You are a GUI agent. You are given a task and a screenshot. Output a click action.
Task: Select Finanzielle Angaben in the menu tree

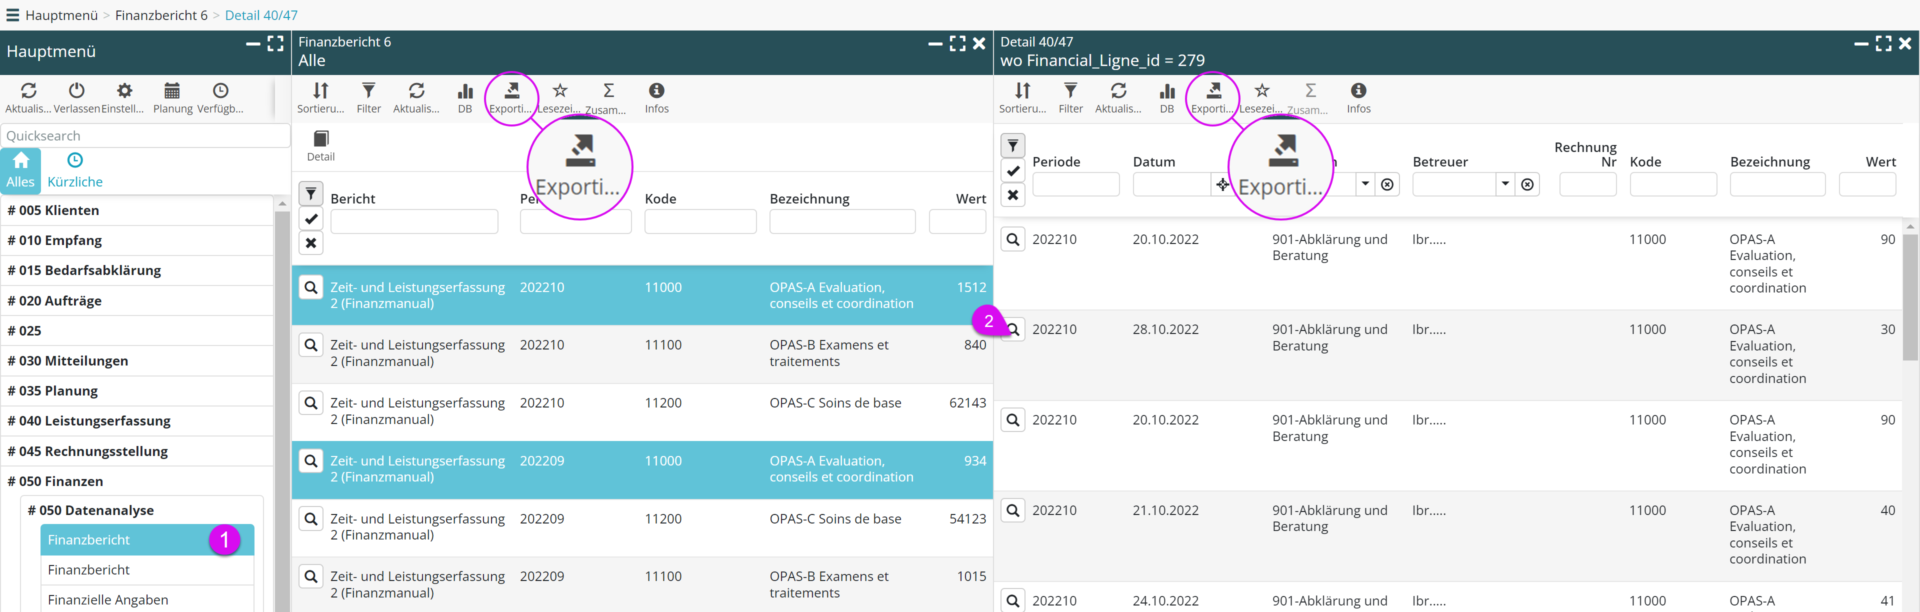click(108, 600)
